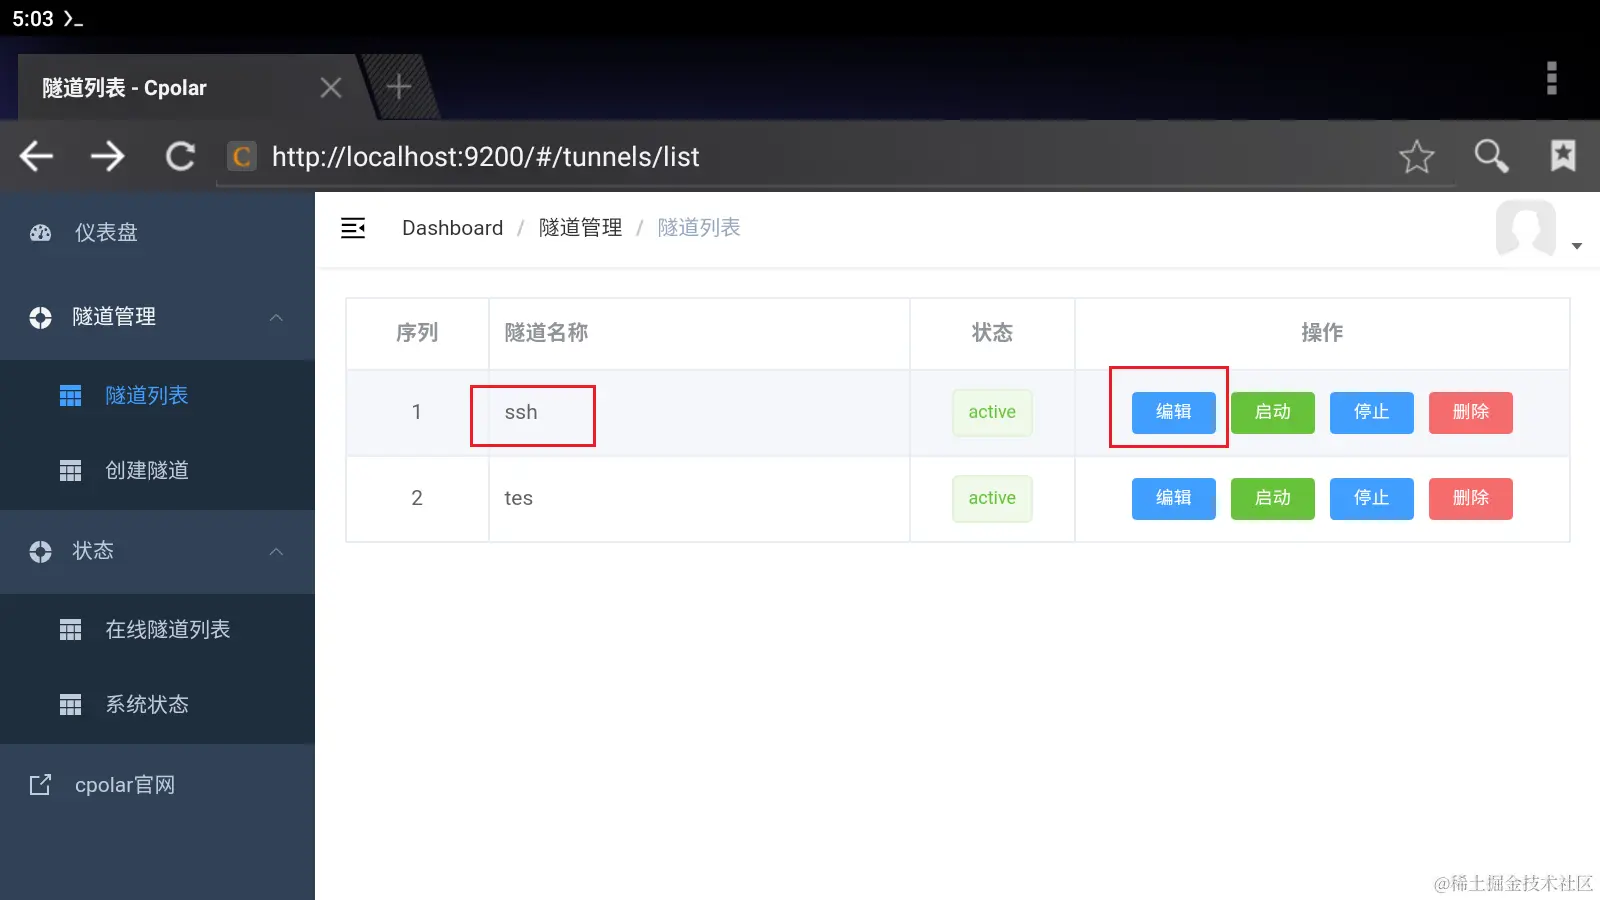Click the active status tag for ssh
The height and width of the screenshot is (900, 1600).
tap(992, 412)
